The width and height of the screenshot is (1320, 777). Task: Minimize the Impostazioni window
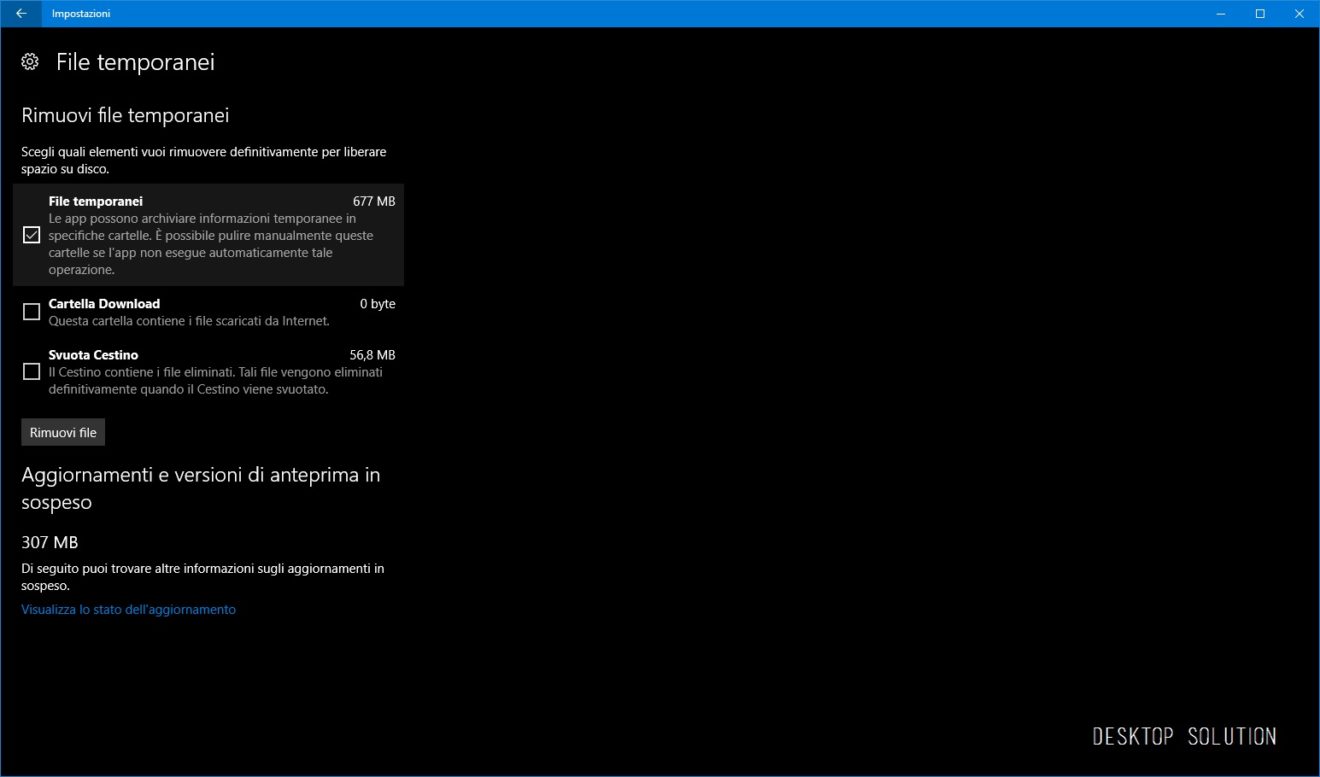pos(1222,13)
